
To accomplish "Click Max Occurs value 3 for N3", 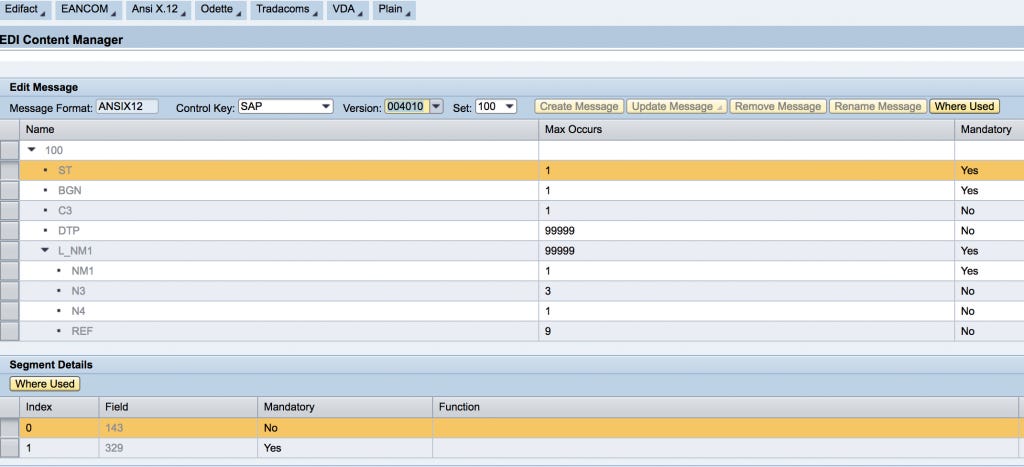I will pyautogui.click(x=548, y=291).
